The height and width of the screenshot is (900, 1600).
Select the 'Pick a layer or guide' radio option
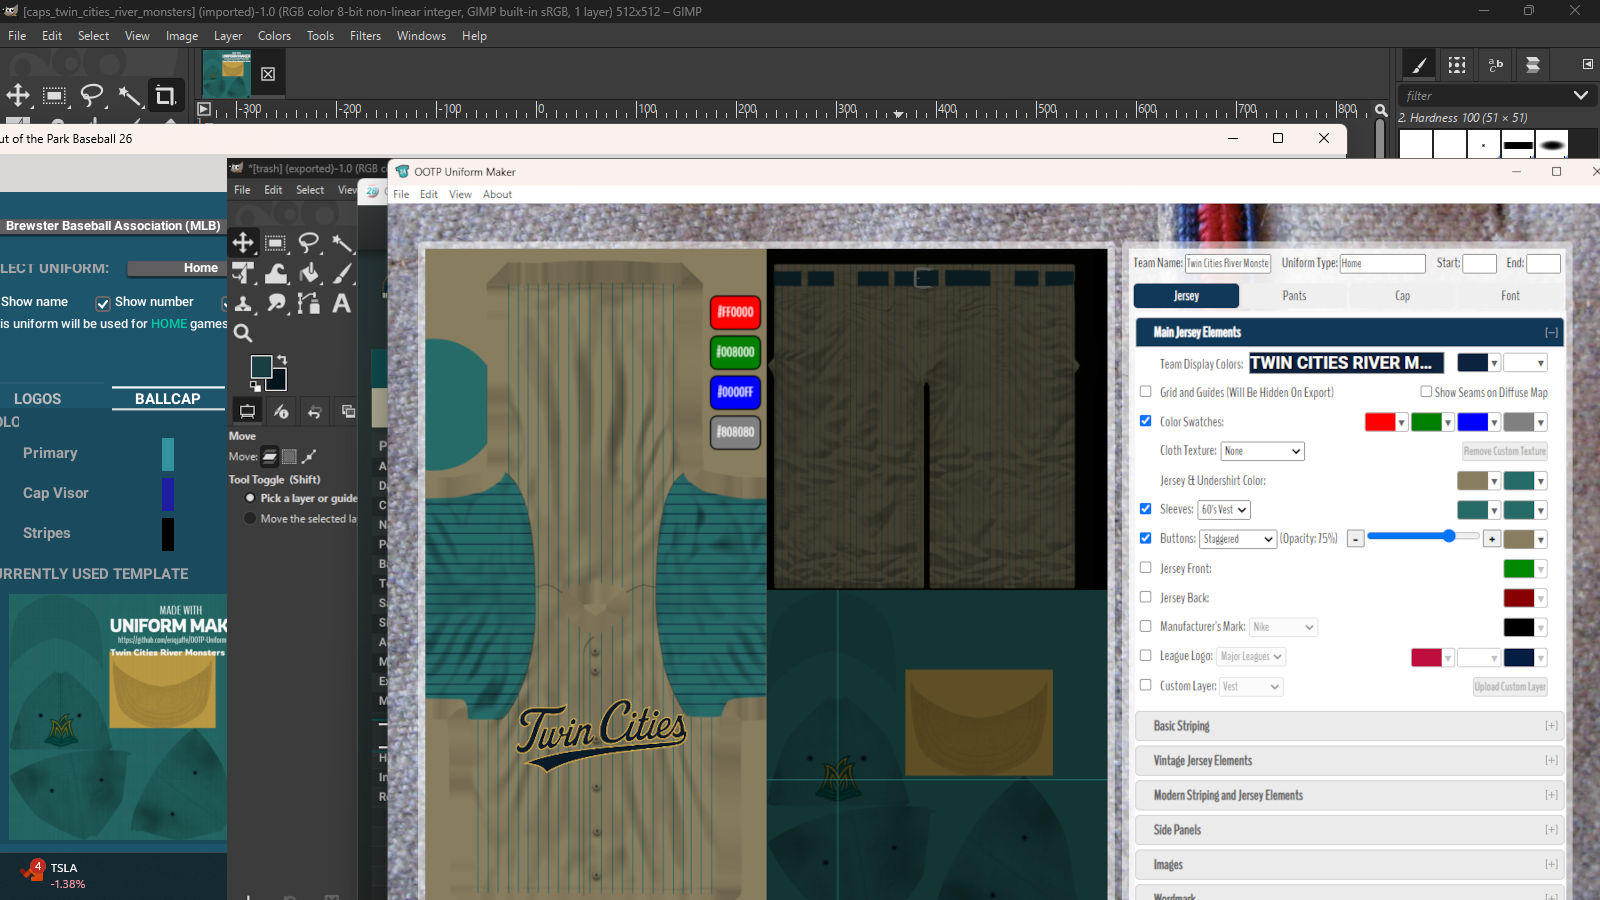(x=250, y=498)
